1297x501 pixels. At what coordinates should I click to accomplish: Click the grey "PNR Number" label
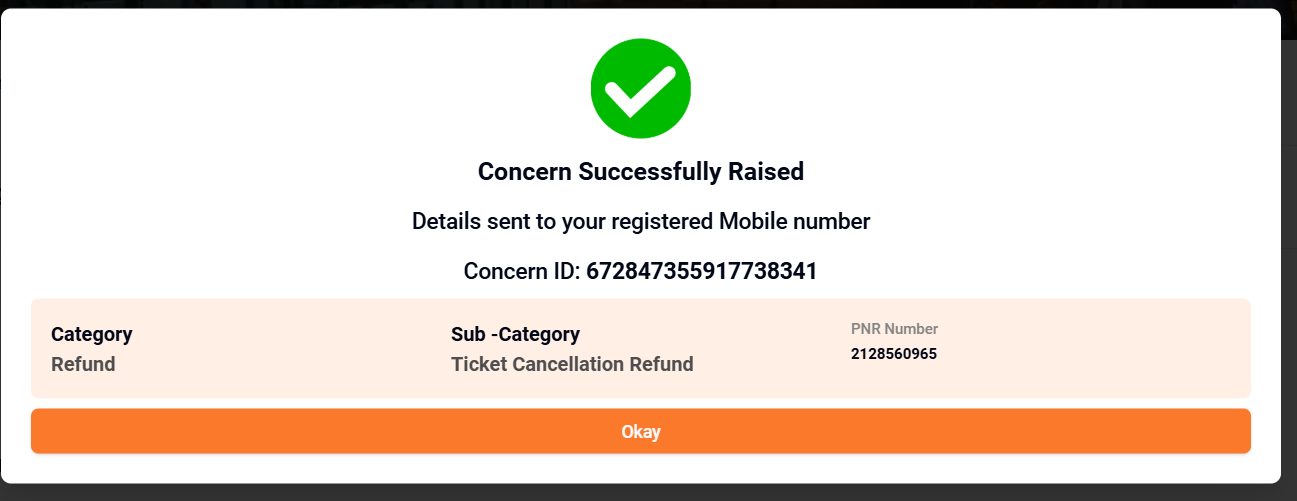pos(894,329)
